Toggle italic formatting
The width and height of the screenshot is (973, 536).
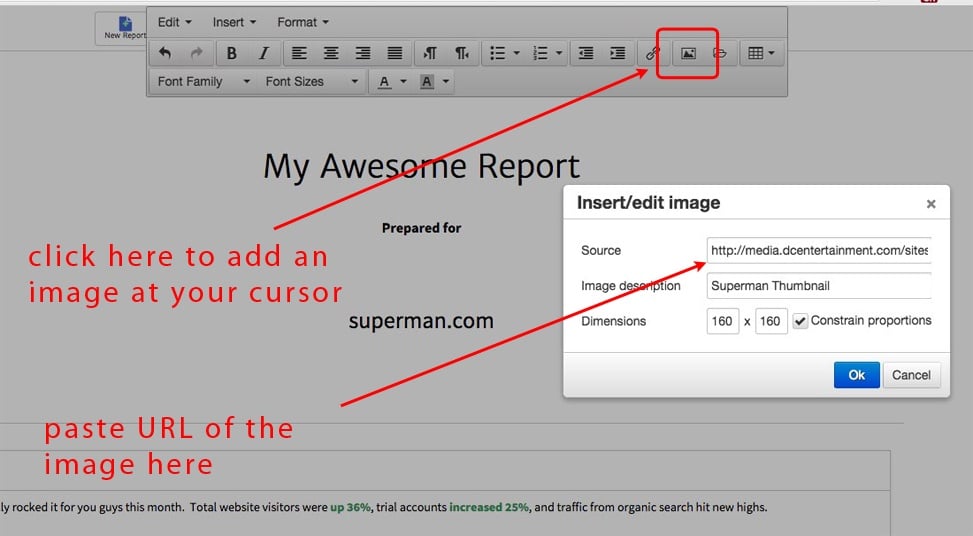pos(264,54)
